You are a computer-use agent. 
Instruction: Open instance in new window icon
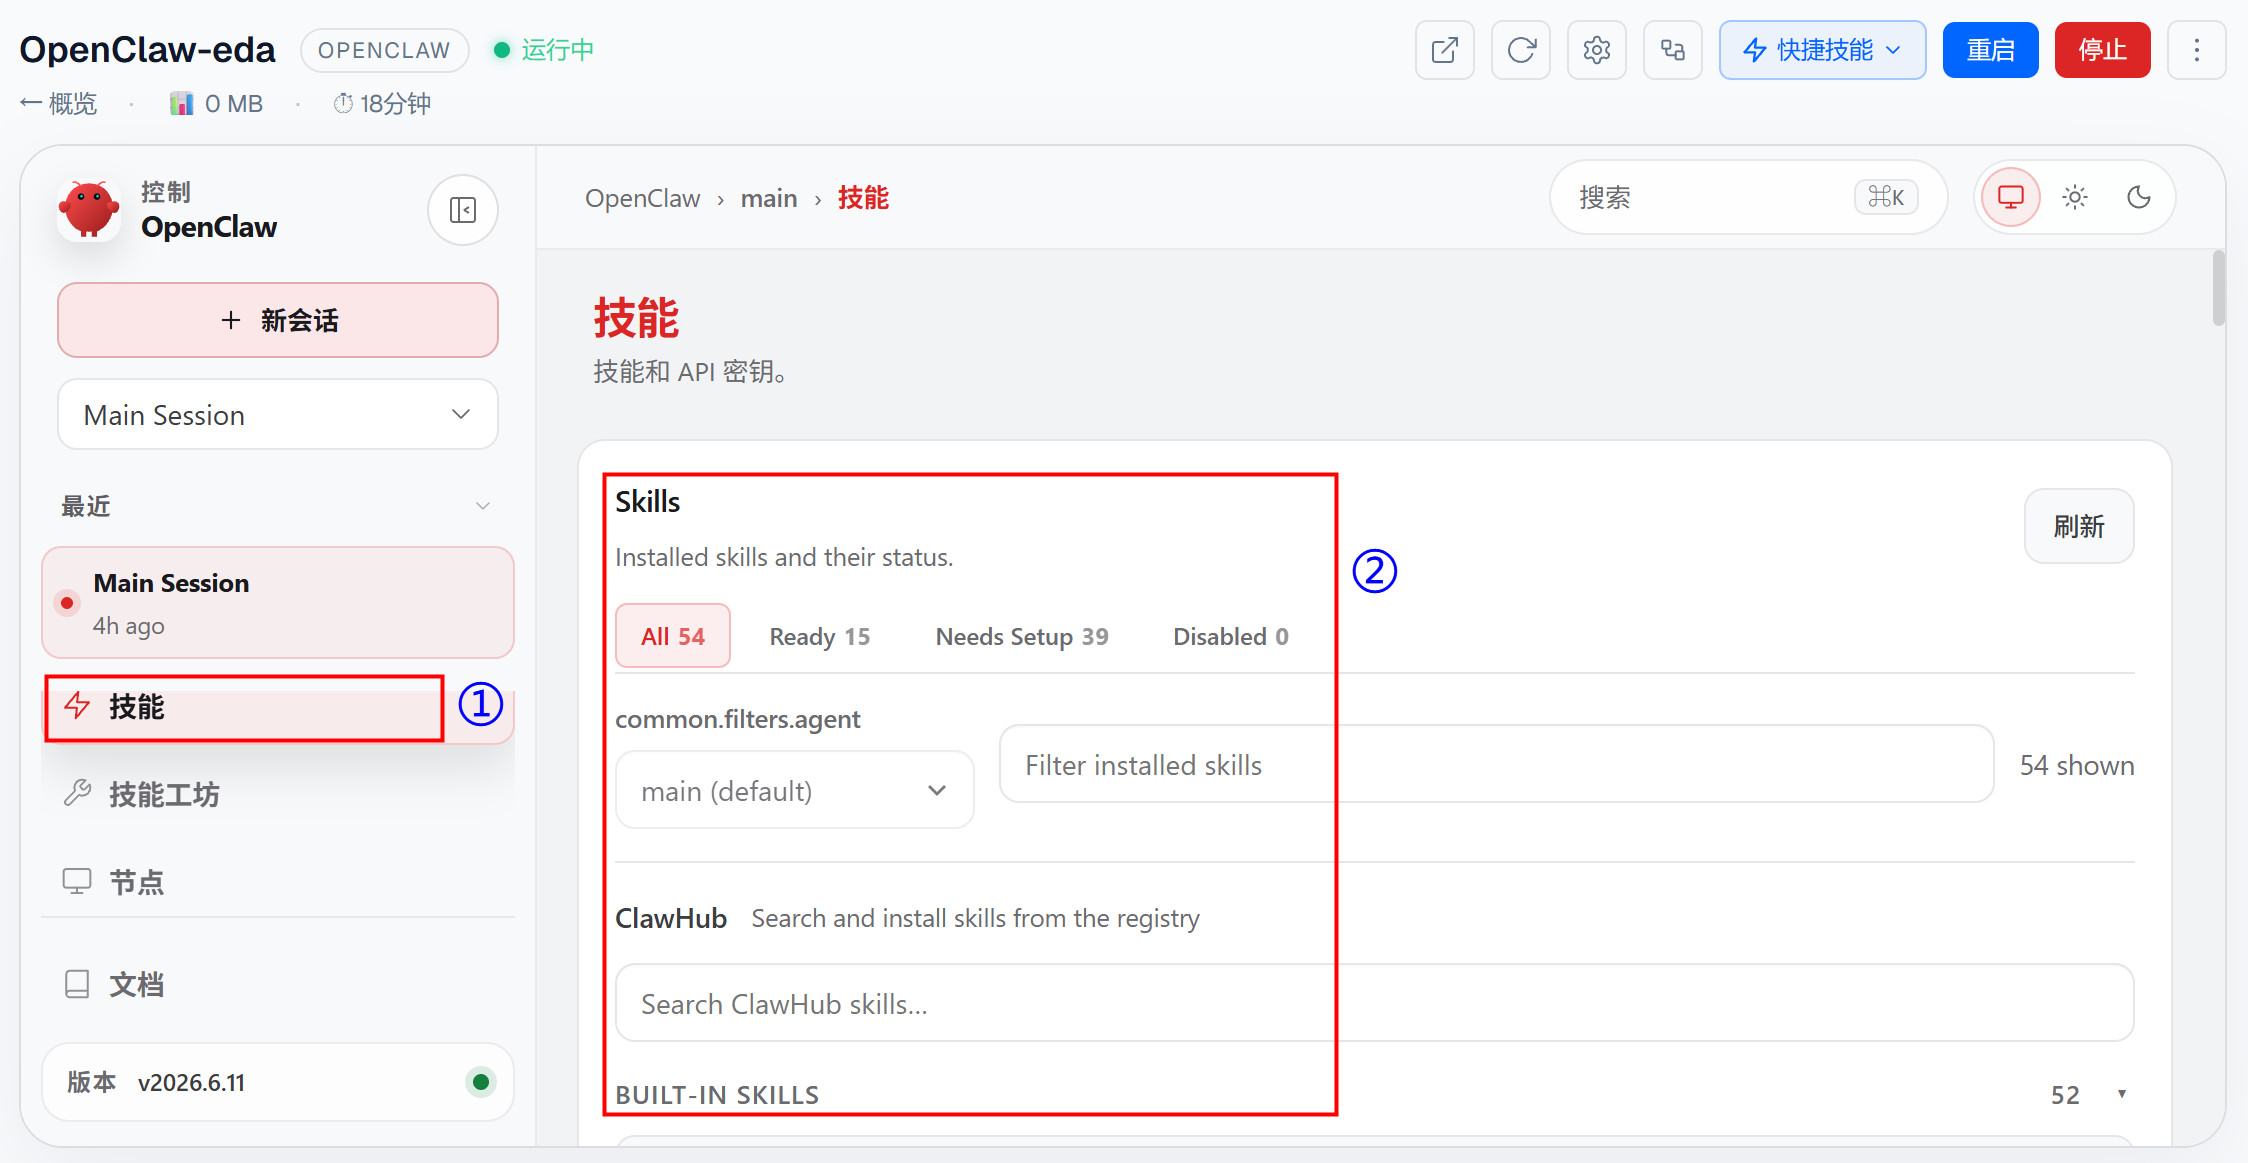(x=1445, y=50)
